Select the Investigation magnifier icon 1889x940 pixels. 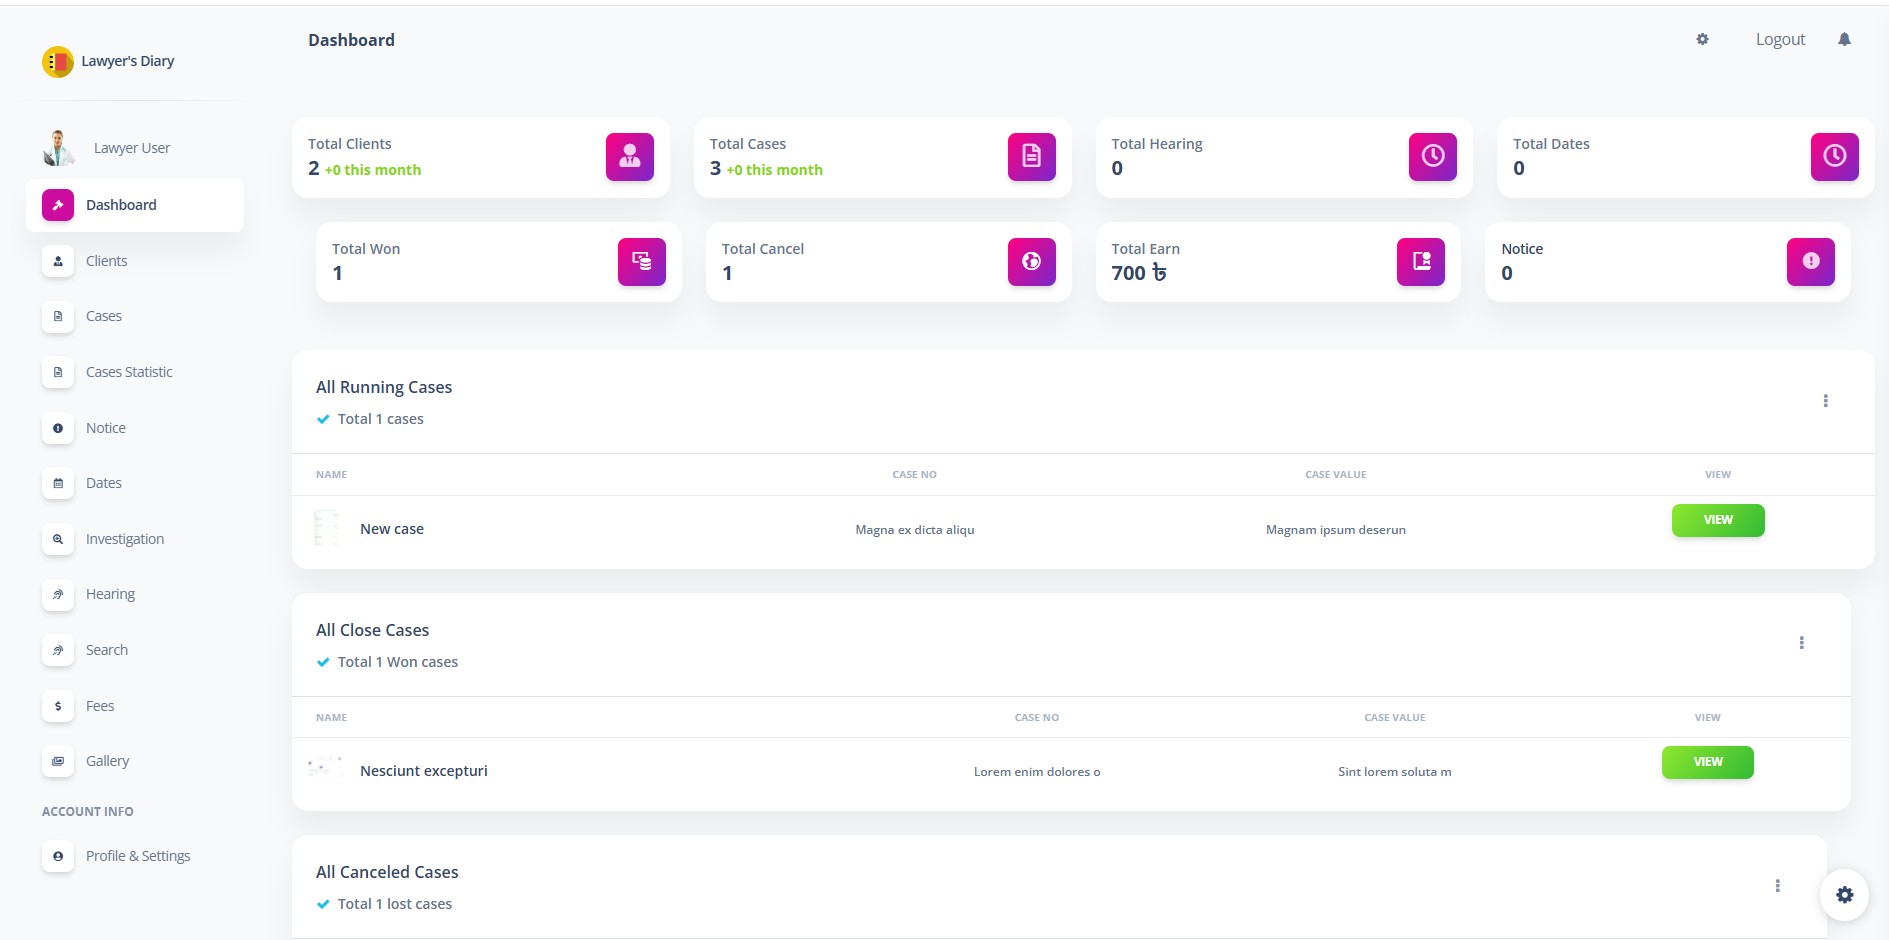pyautogui.click(x=57, y=539)
